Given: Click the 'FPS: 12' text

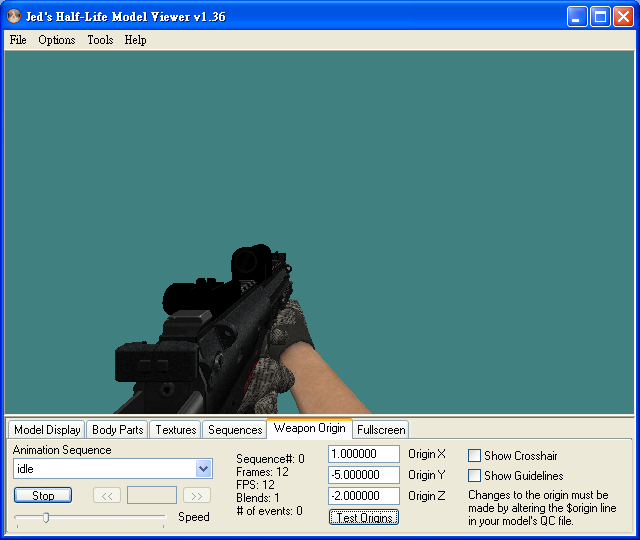Looking at the screenshot, I should click(255, 485).
